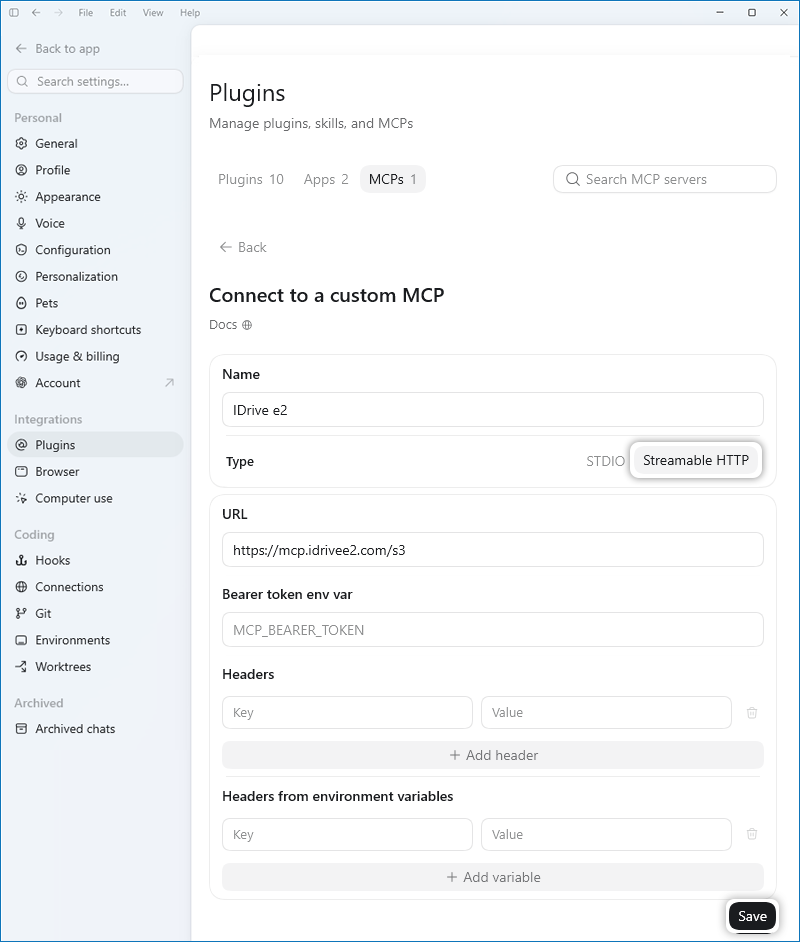Open Hooks anchor icon
Viewport: 800px width, 943px height.
pyautogui.click(x=22, y=561)
